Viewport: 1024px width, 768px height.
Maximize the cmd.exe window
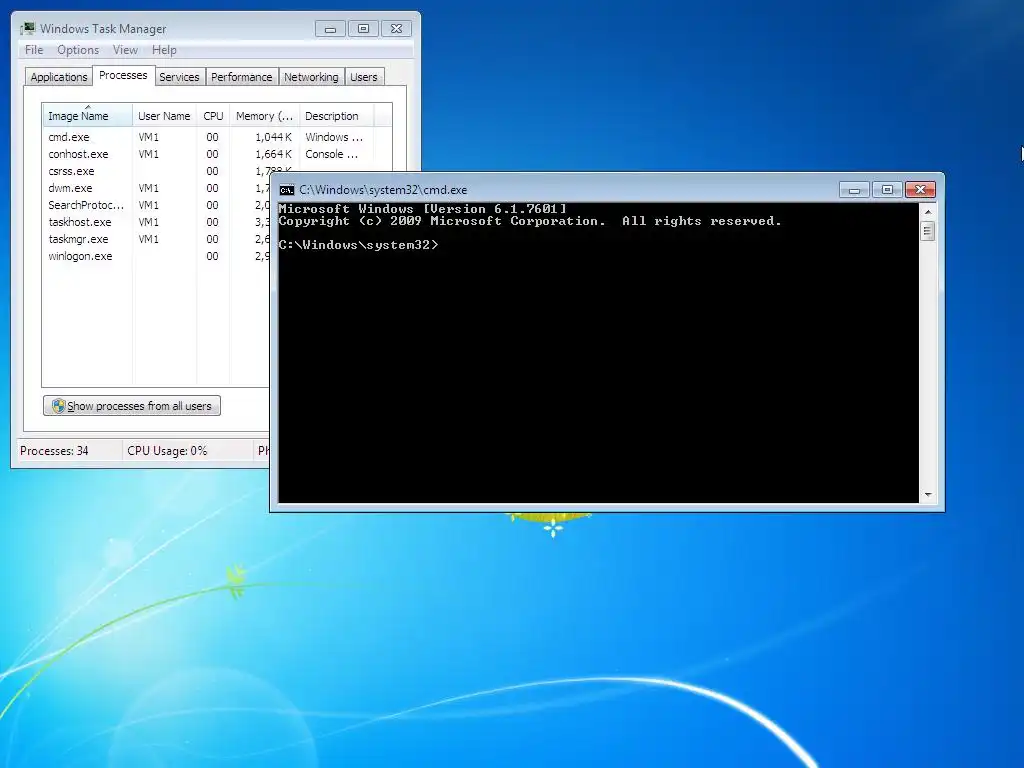887,190
